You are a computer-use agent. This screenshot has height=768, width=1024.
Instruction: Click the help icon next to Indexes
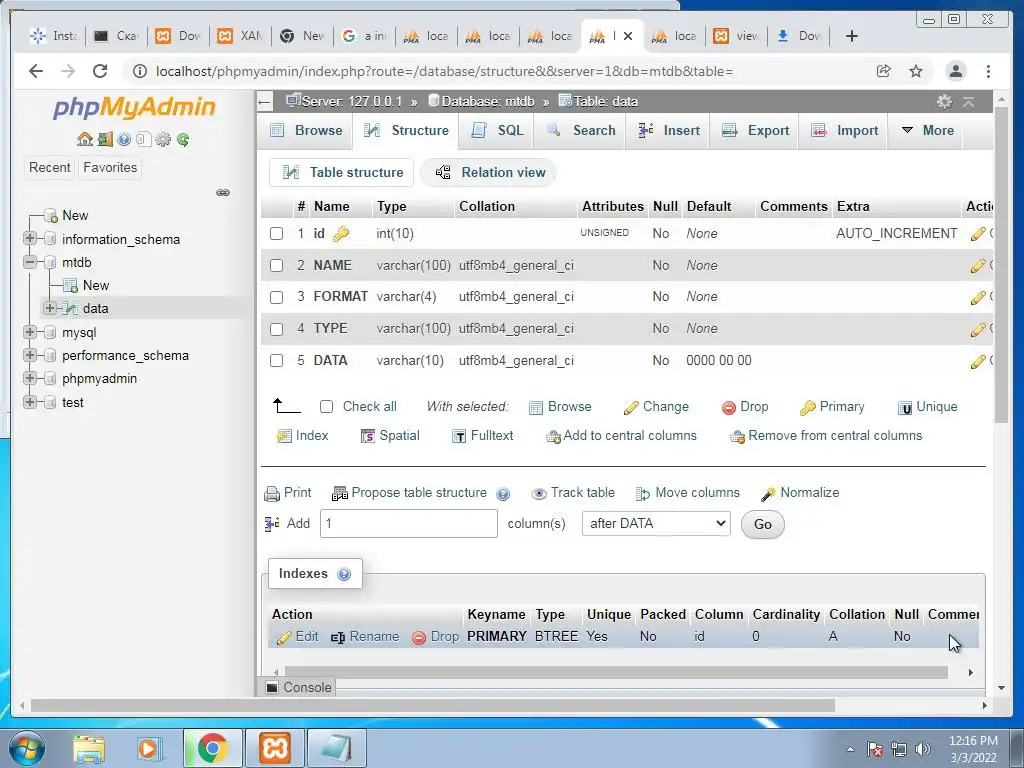344,574
